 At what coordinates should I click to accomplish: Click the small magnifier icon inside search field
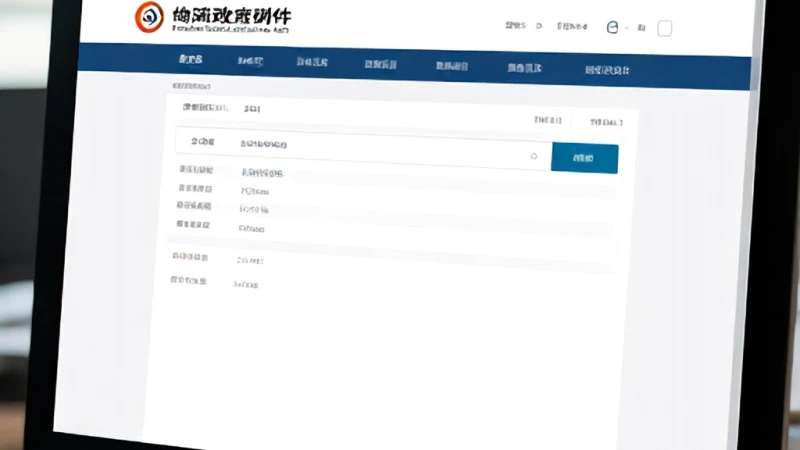click(534, 156)
